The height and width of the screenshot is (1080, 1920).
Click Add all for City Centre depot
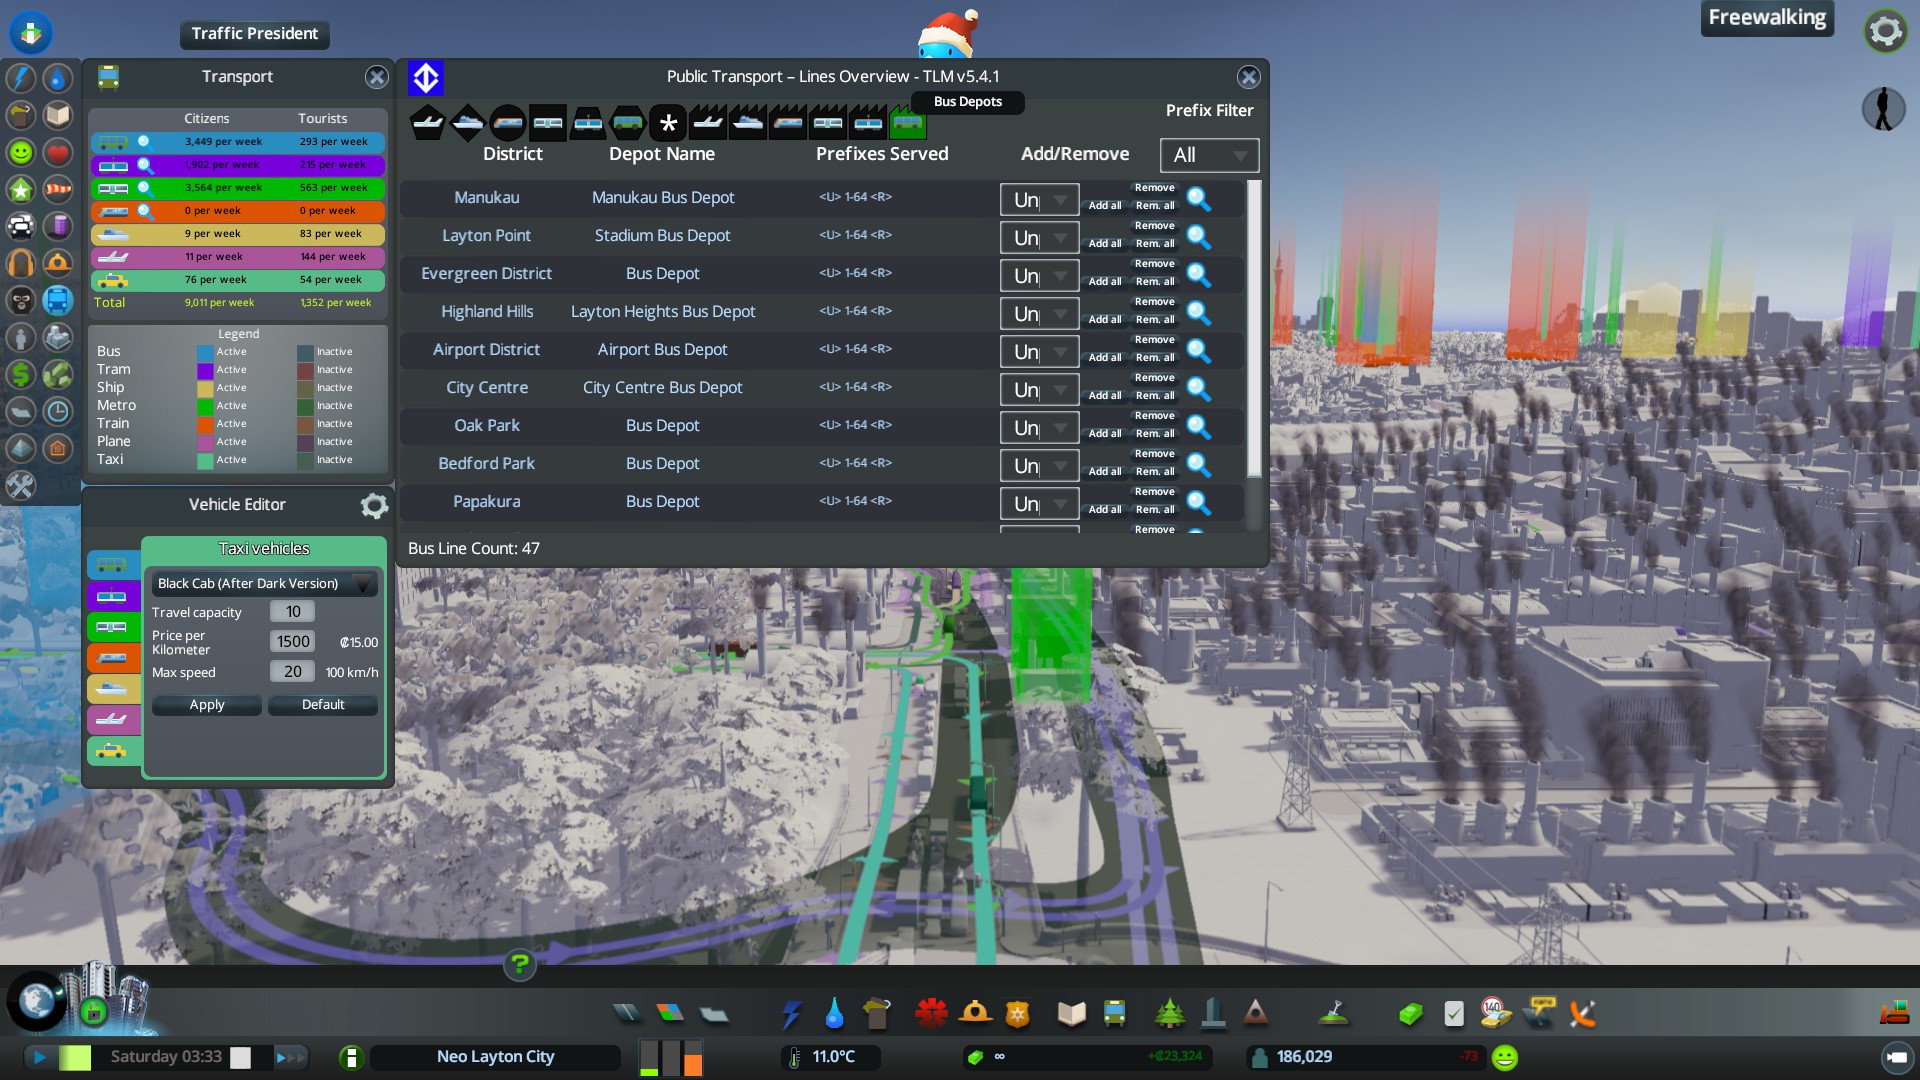(1104, 396)
